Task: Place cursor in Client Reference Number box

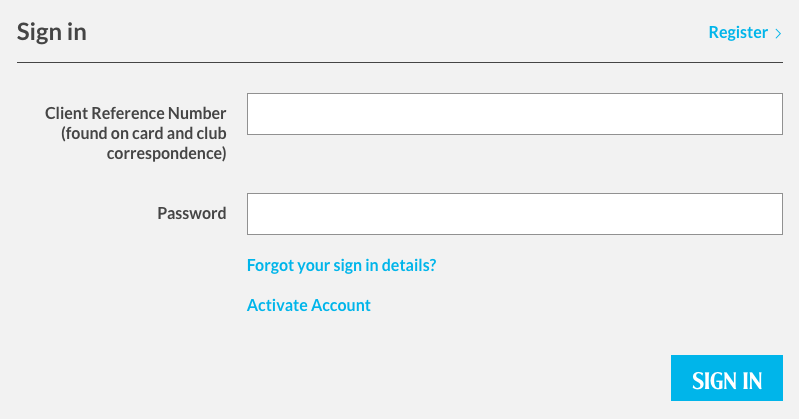Action: [514, 114]
